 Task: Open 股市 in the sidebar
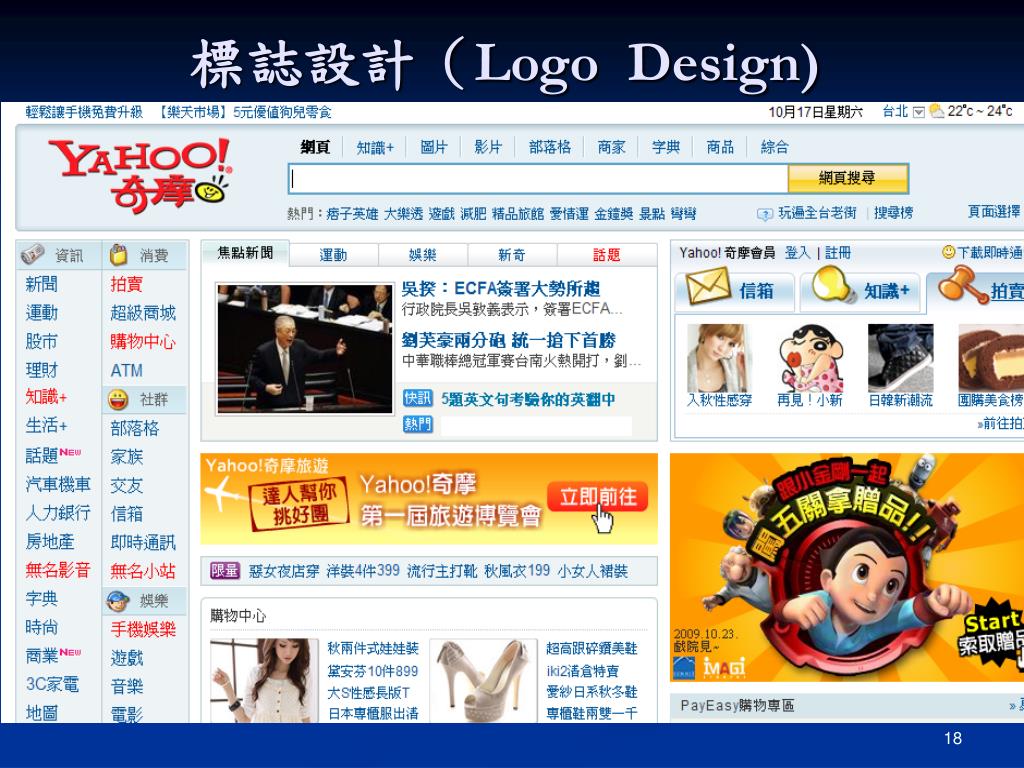(41, 342)
